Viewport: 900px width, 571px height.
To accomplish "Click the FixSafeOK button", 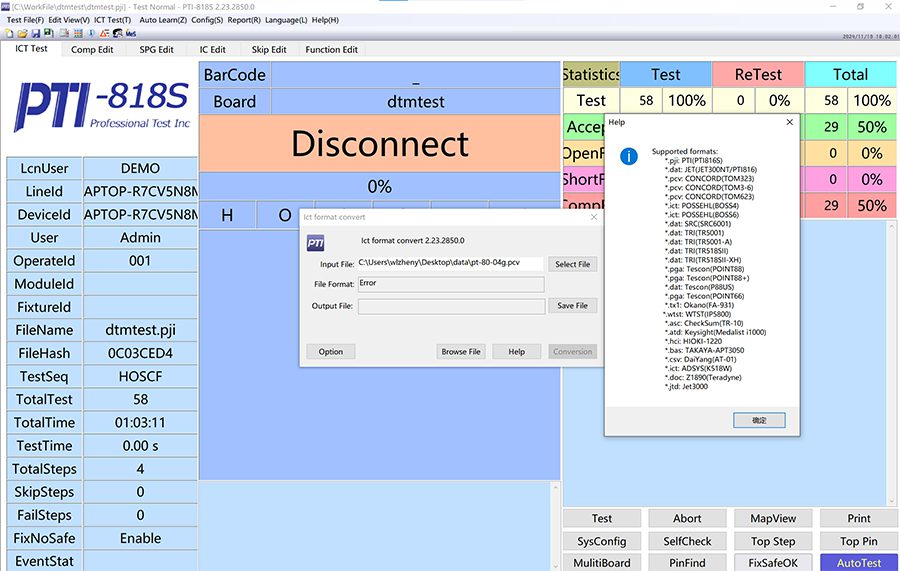I will click(773, 563).
